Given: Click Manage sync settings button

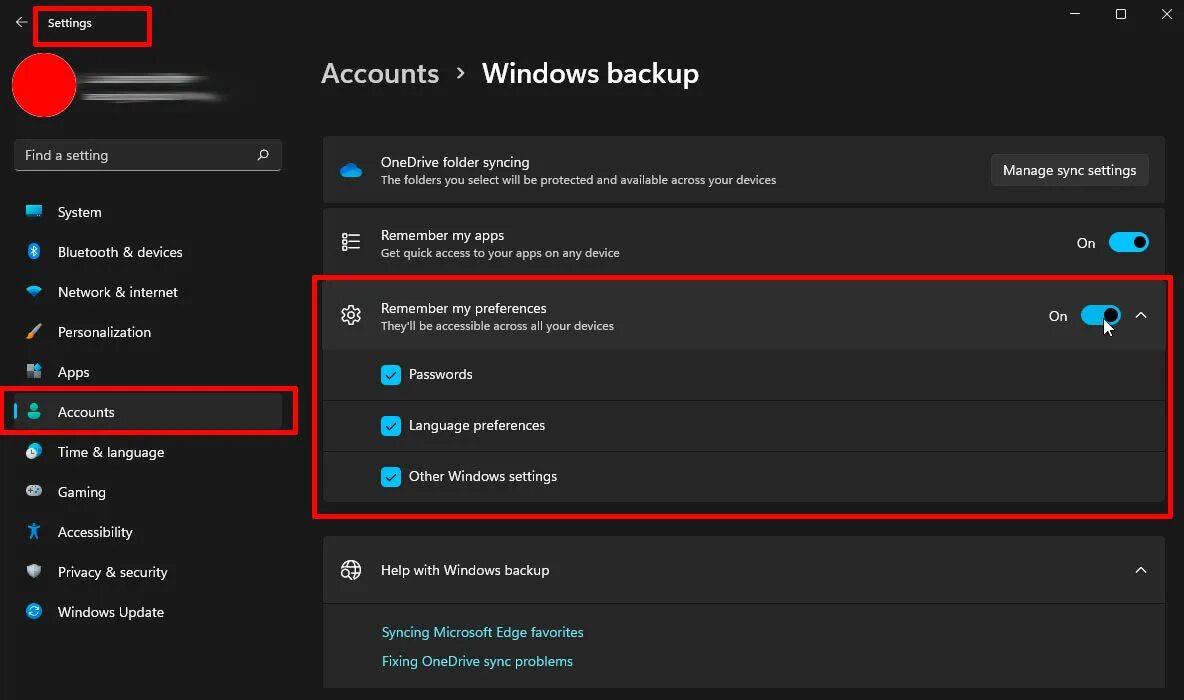Looking at the screenshot, I should pos(1069,171).
